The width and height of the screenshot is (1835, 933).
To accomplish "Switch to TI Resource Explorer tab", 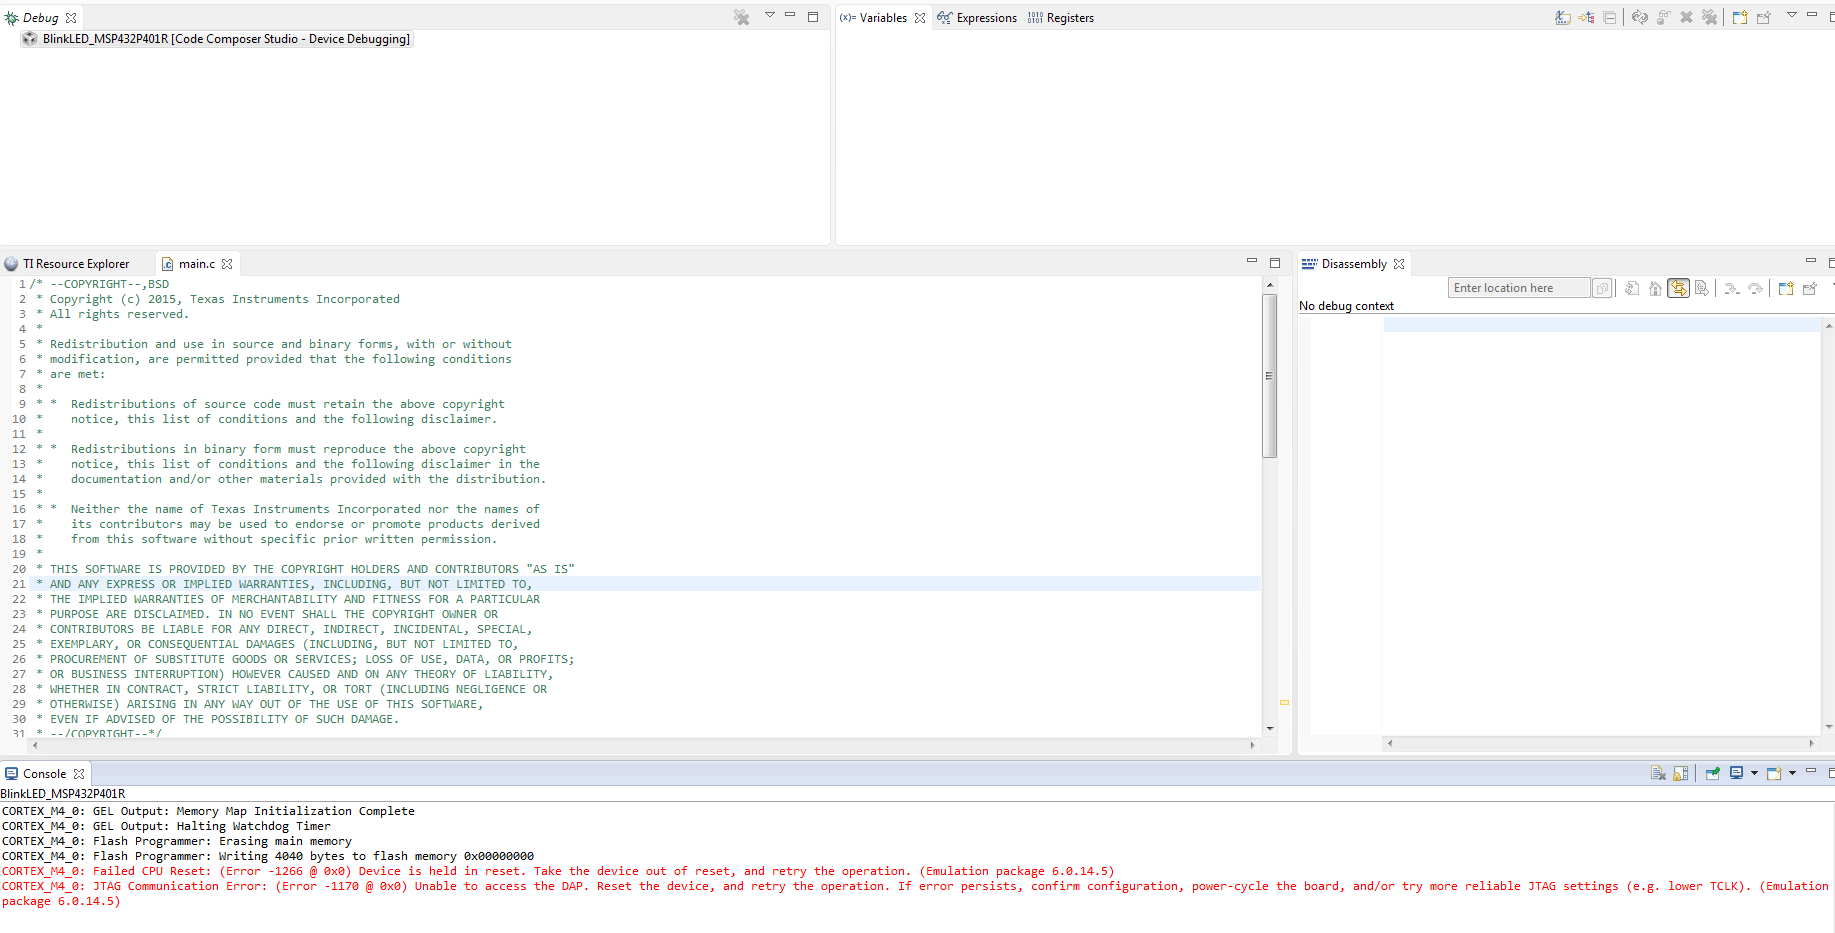I will tap(67, 264).
